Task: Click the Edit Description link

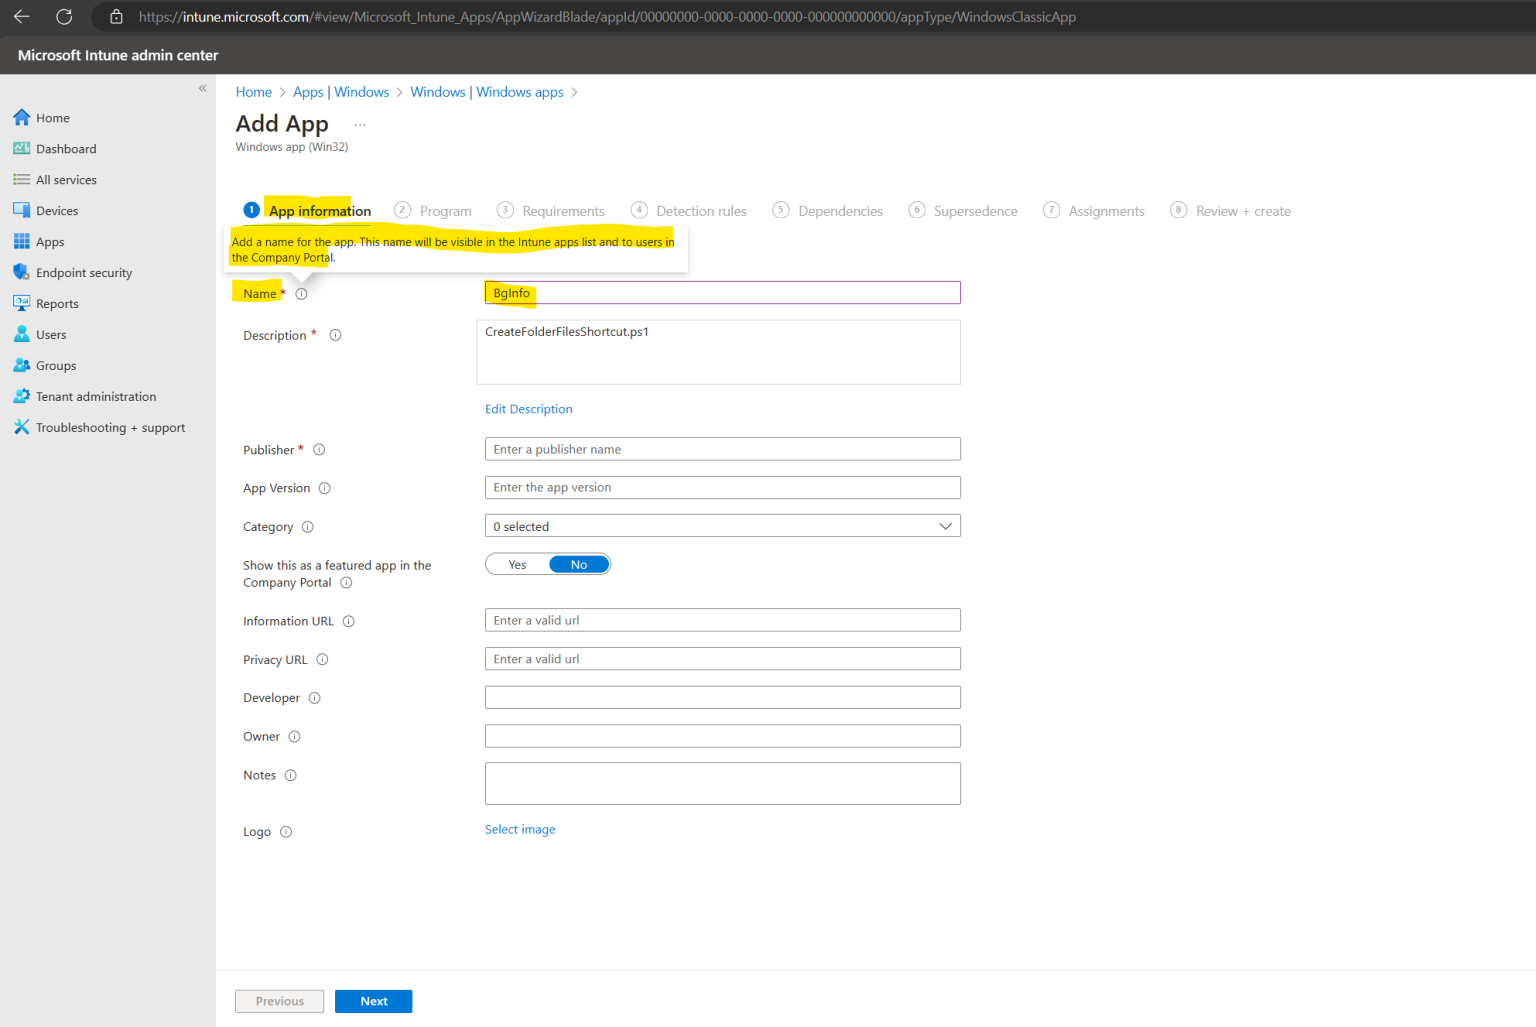Action: [x=528, y=408]
